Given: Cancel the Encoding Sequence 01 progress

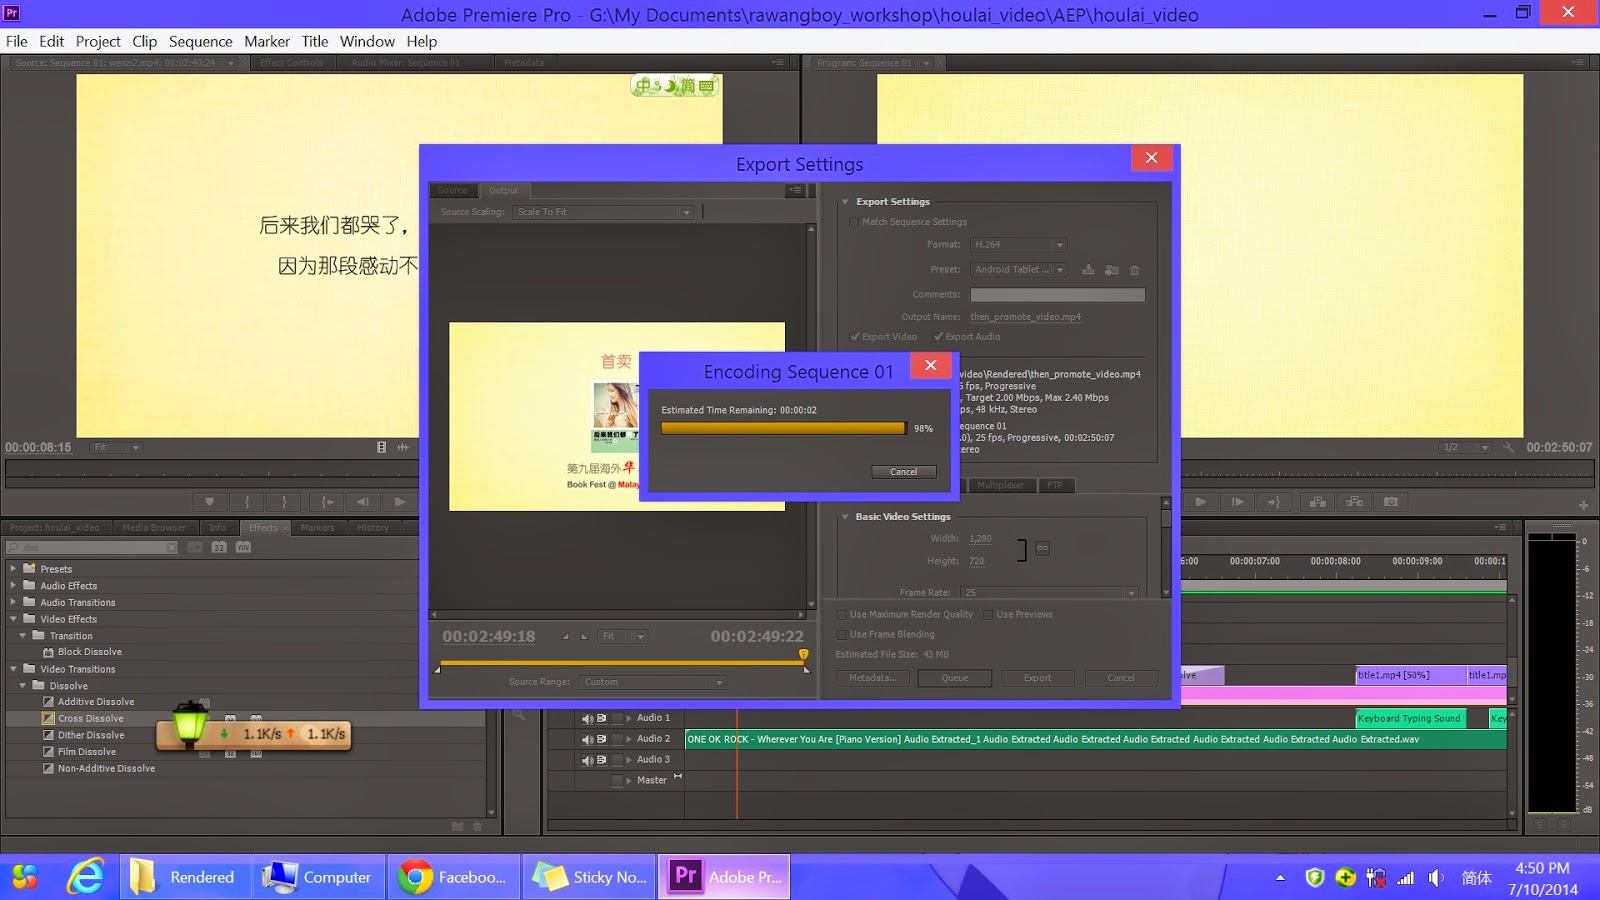Looking at the screenshot, I should (903, 472).
